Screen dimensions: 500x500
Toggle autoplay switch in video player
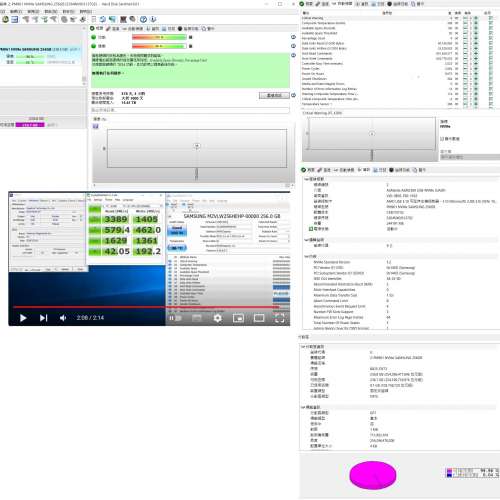(175, 318)
